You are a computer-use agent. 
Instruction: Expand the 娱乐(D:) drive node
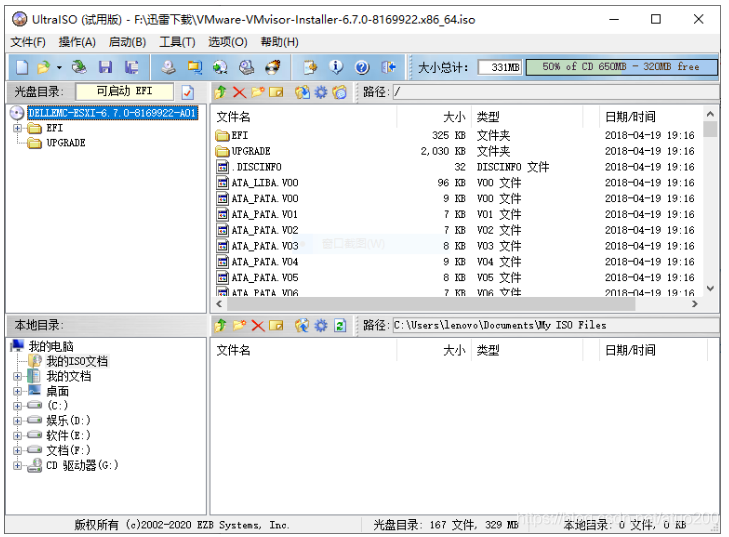(18, 421)
